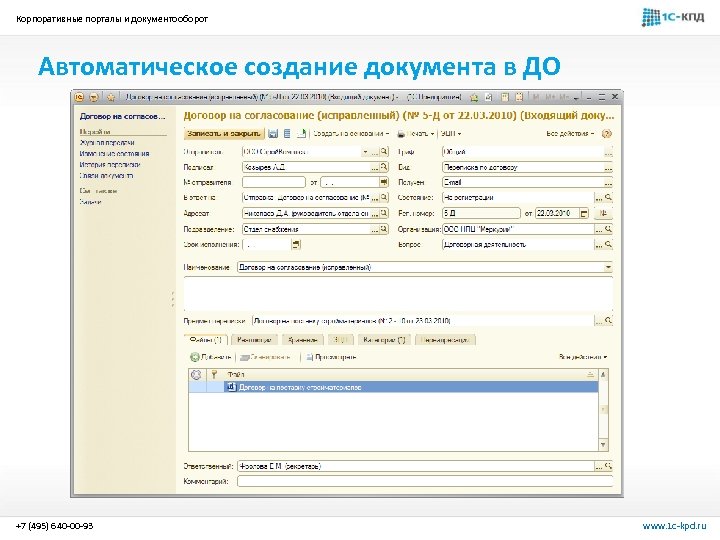Open the magnifier on the Ответственный field
The image size is (720, 540).
click(608, 466)
